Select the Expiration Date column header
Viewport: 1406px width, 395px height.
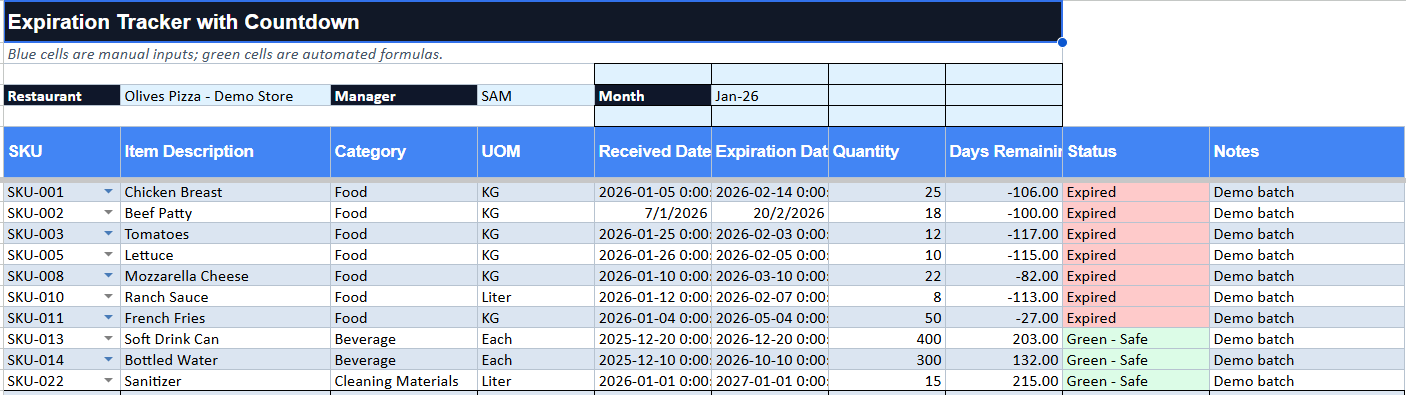(770, 152)
